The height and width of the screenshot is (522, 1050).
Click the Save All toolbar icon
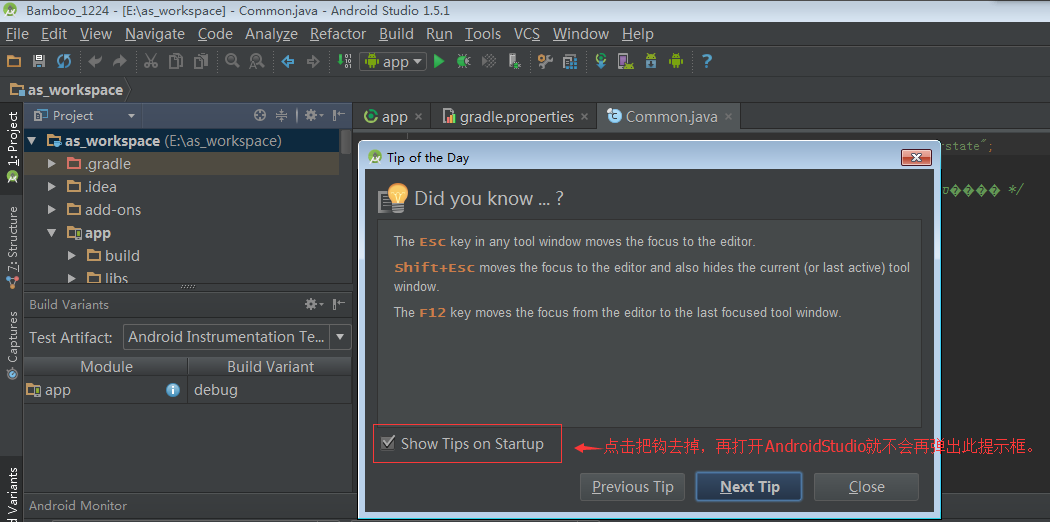[x=39, y=62]
